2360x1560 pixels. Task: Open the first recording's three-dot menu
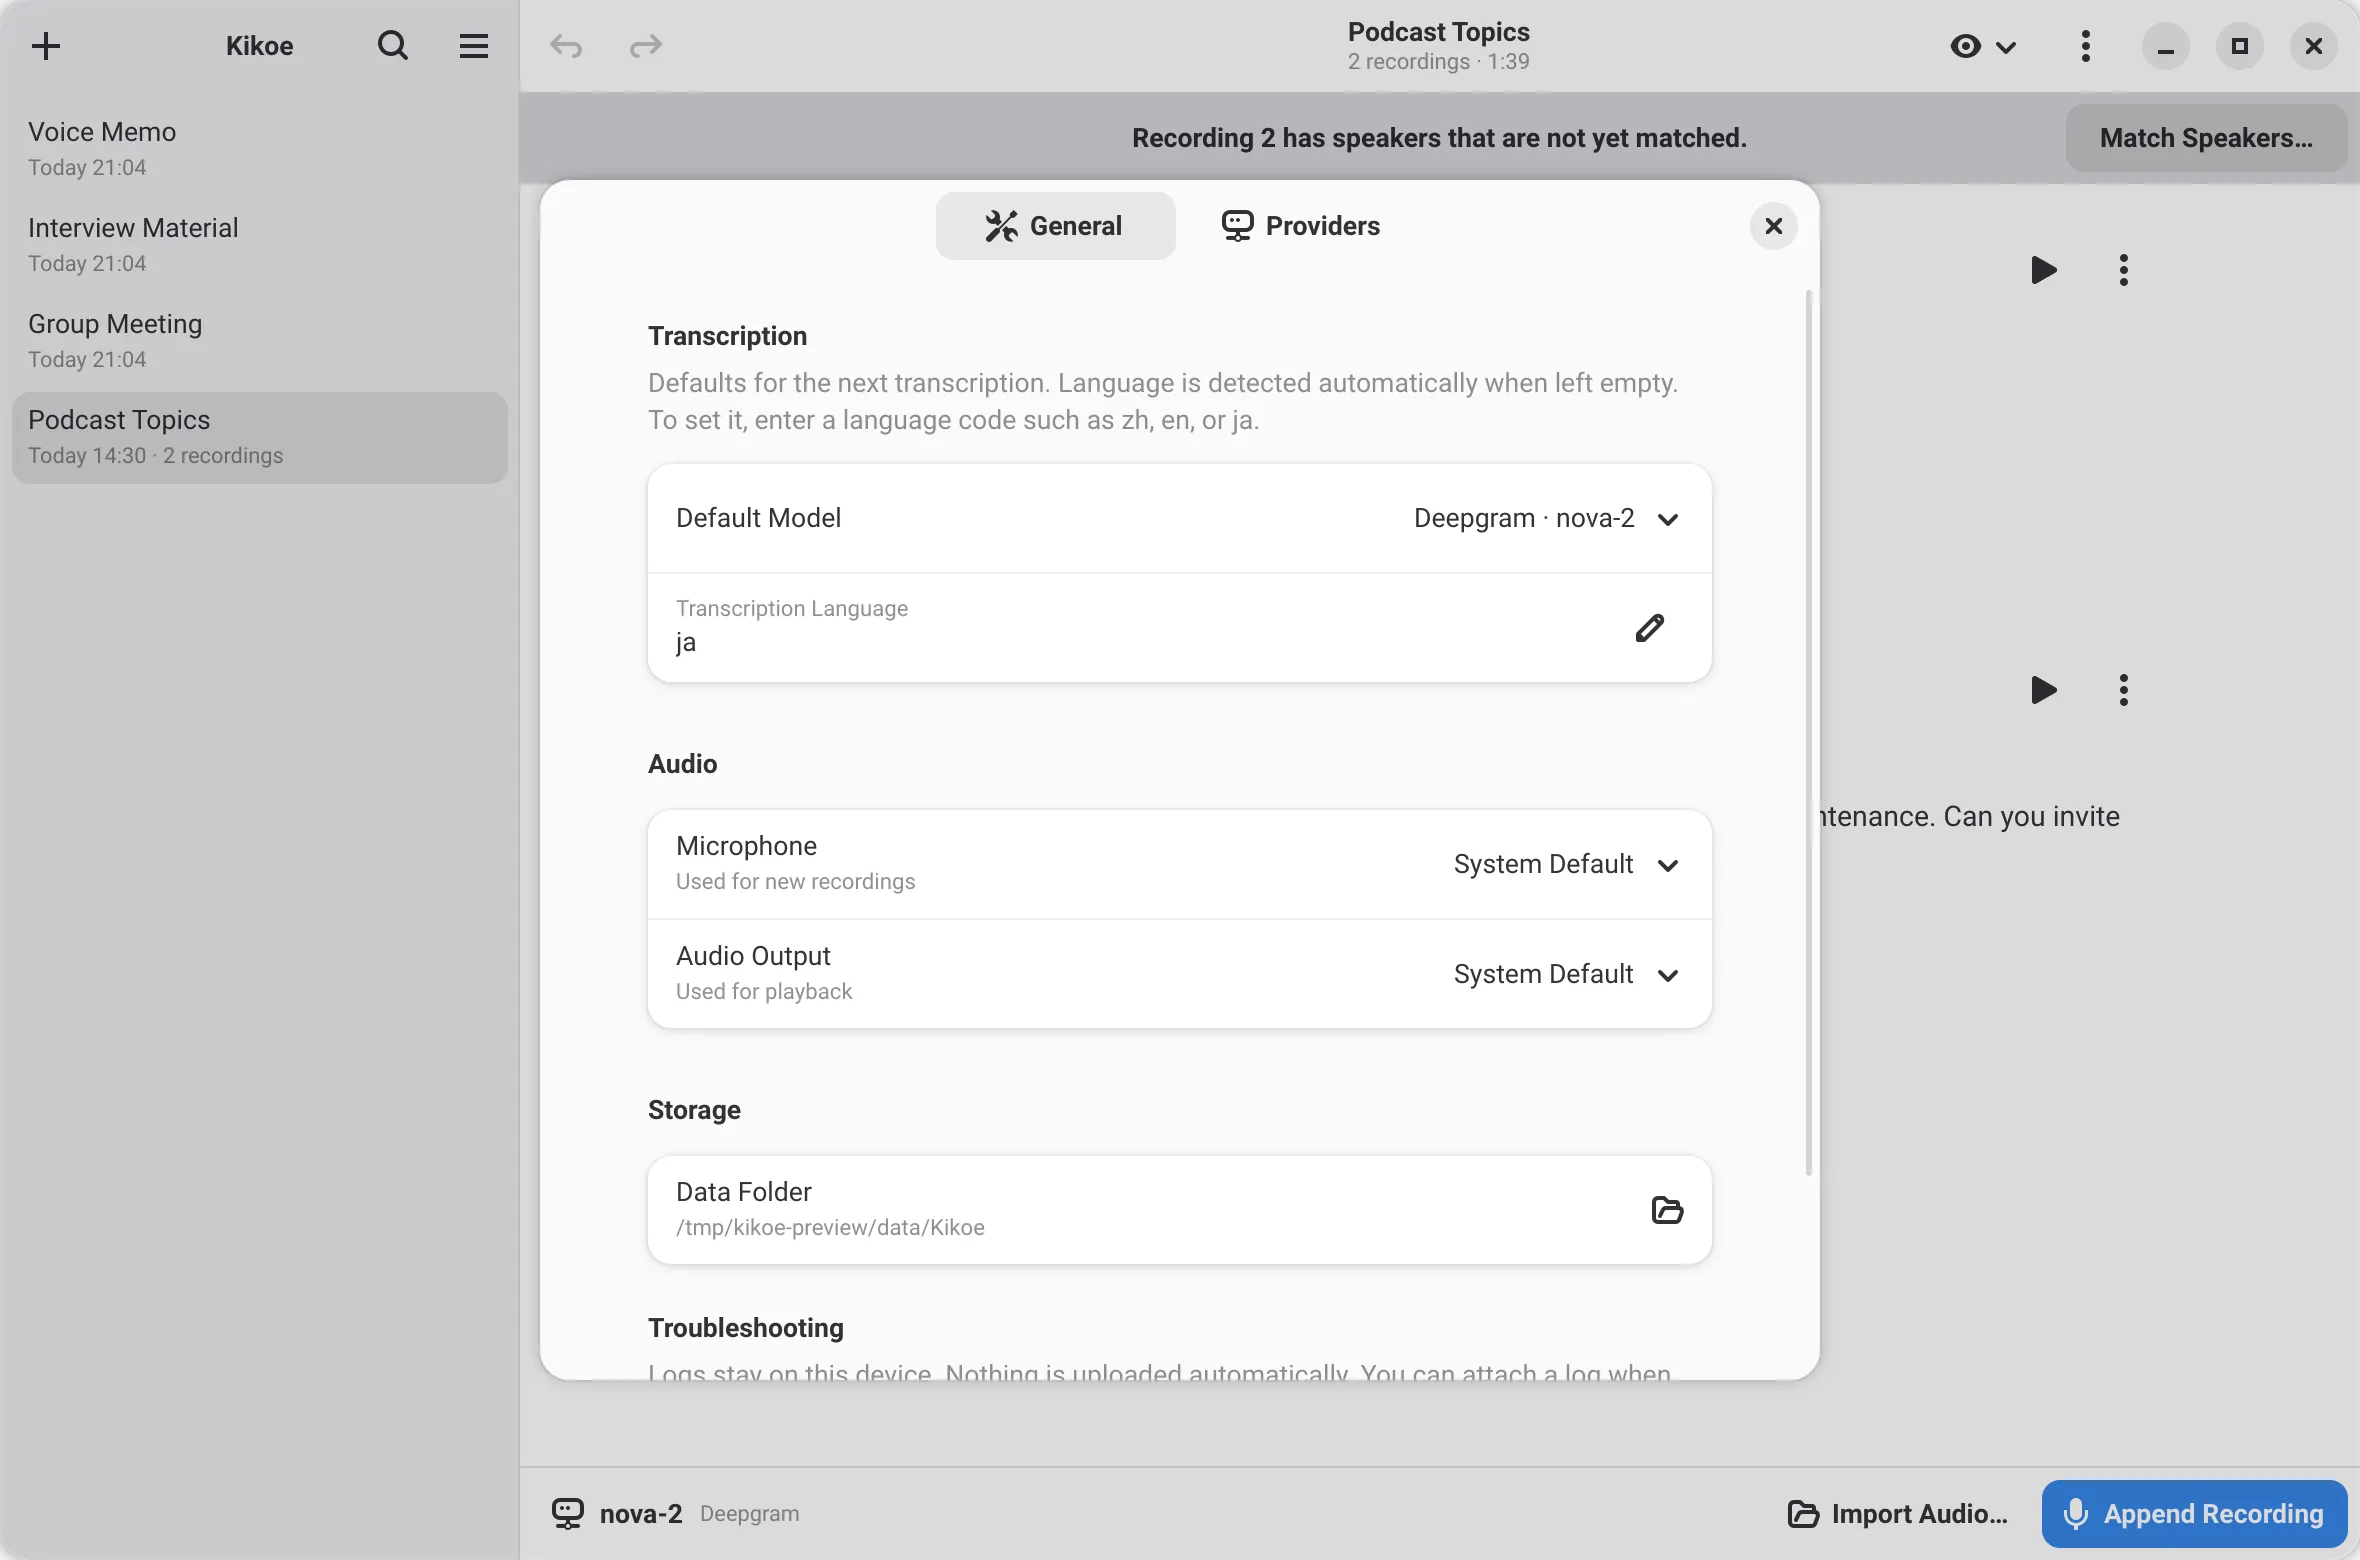click(2124, 270)
